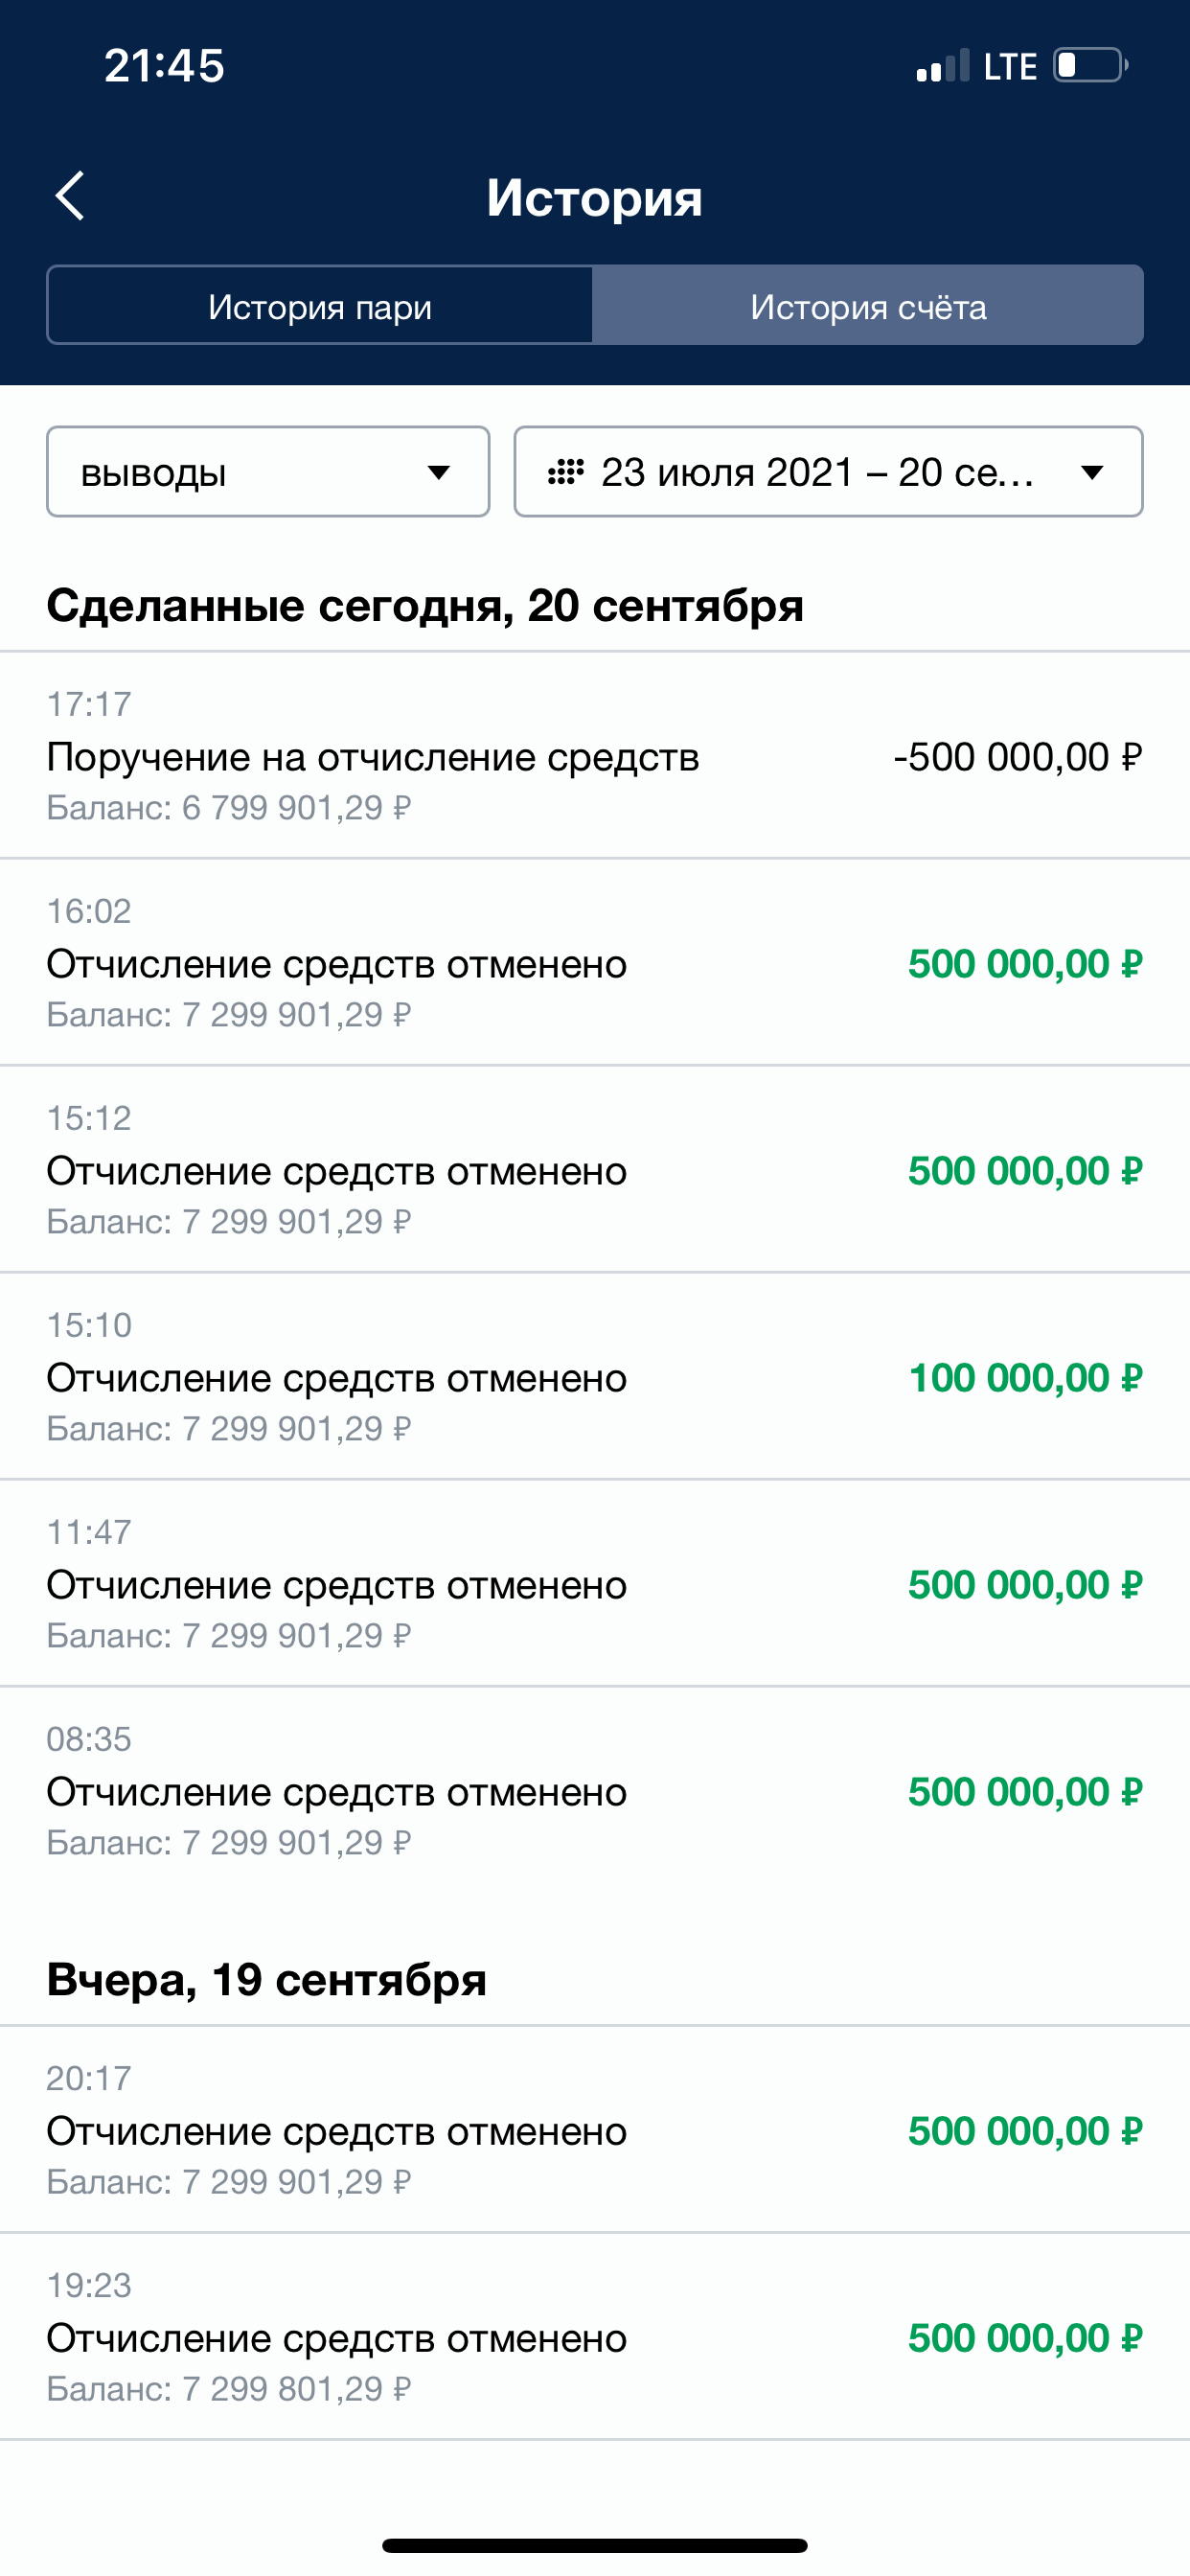The height and width of the screenshot is (2576, 1190).
Task: Tap the back arrow icon
Action: click(70, 196)
